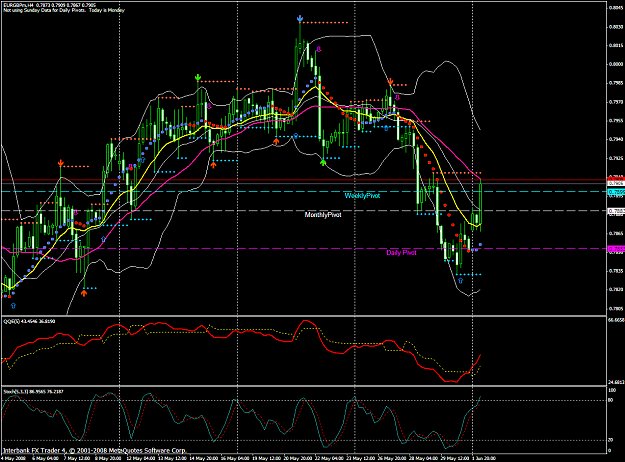This screenshot has width=625, height=462.
Task: Click the '4 May 2008' time axis label
Action: click(13, 458)
